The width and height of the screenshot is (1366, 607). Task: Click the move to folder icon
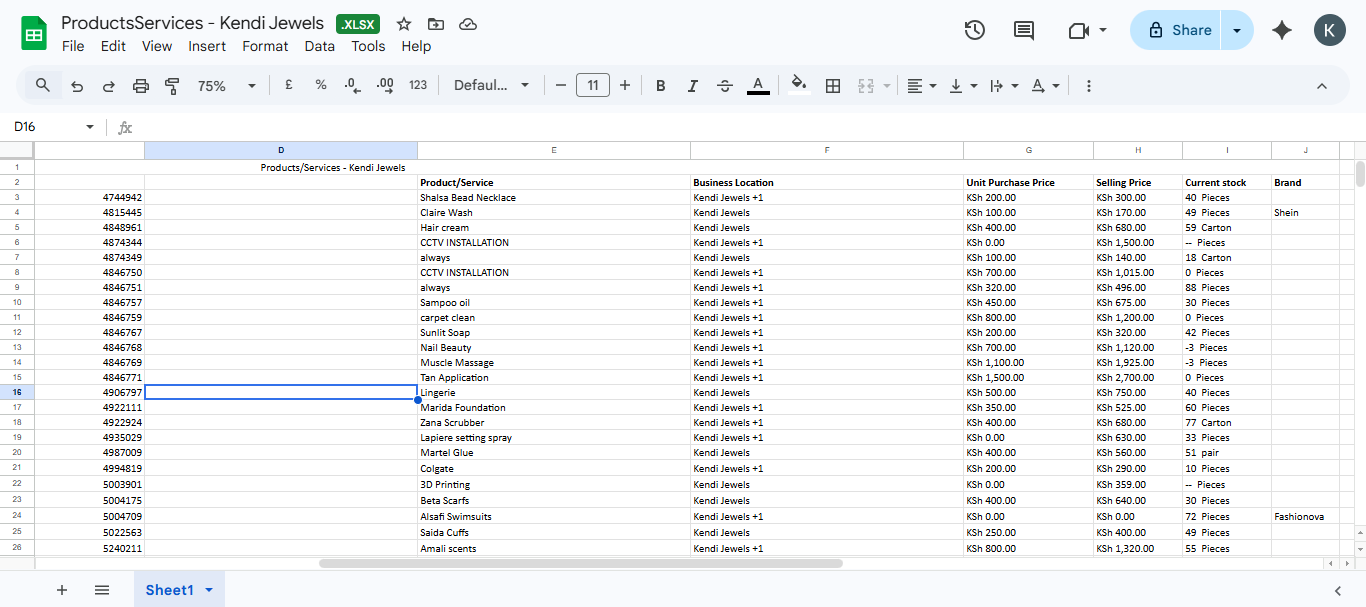click(435, 24)
